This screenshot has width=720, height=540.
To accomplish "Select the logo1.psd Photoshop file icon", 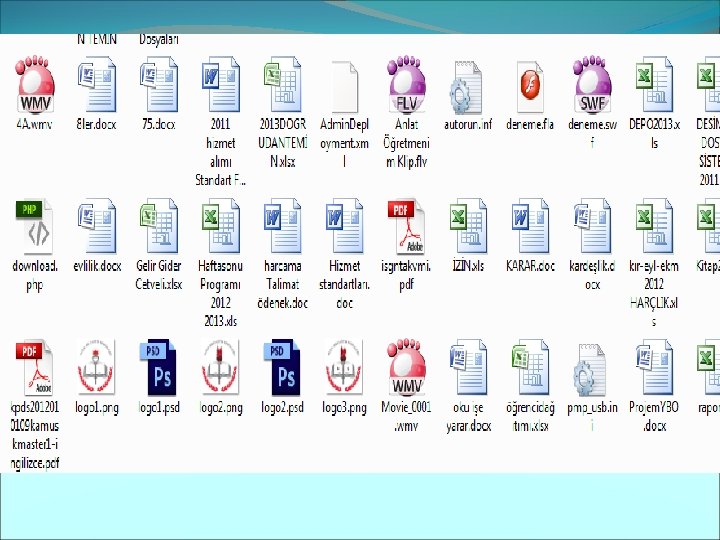I will coord(158,367).
